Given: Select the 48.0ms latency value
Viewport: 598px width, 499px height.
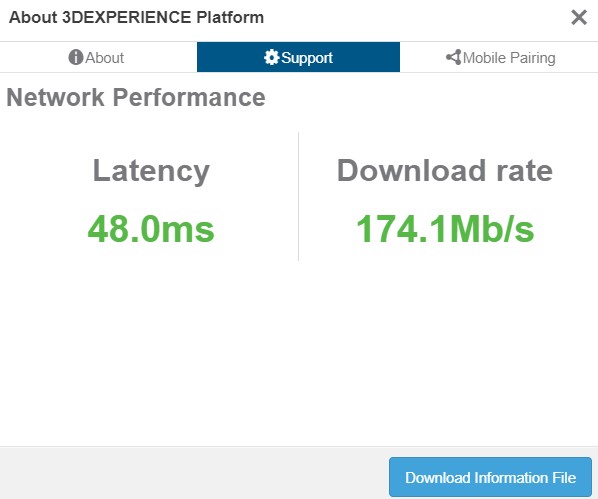Looking at the screenshot, I should [151, 229].
